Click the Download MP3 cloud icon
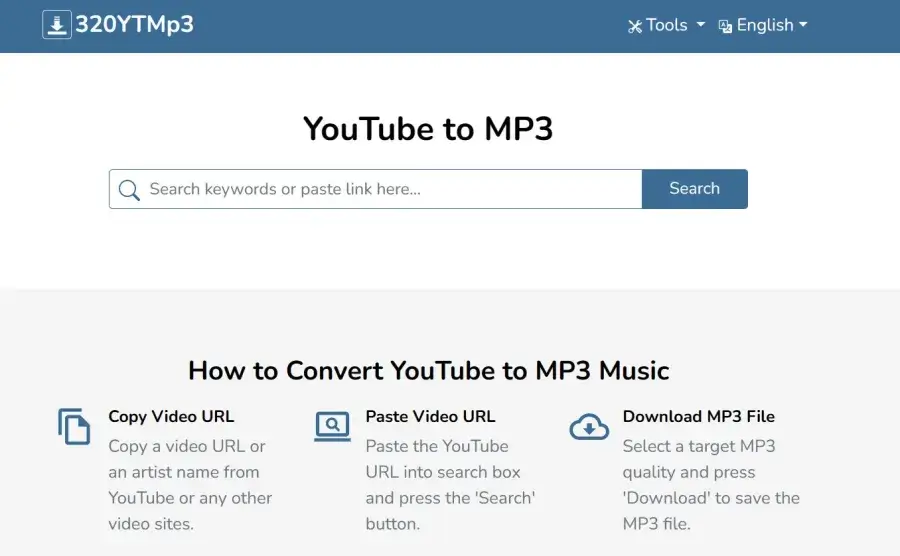 pos(589,426)
